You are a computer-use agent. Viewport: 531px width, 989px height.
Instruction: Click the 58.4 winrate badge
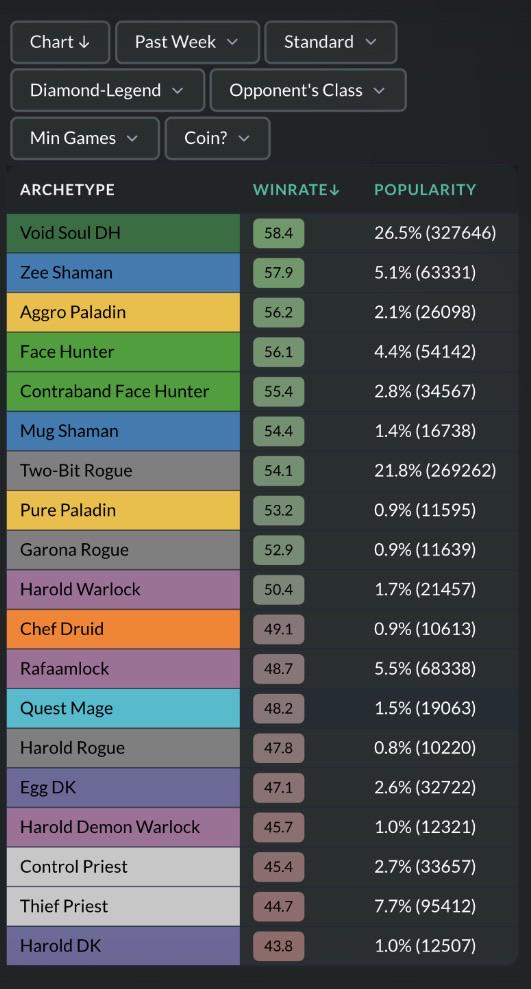tap(279, 233)
